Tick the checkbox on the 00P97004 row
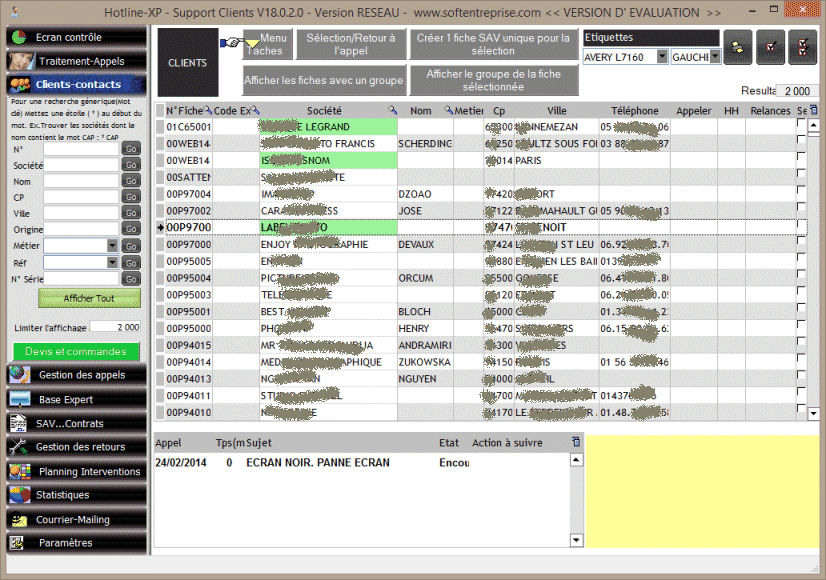 click(x=801, y=193)
